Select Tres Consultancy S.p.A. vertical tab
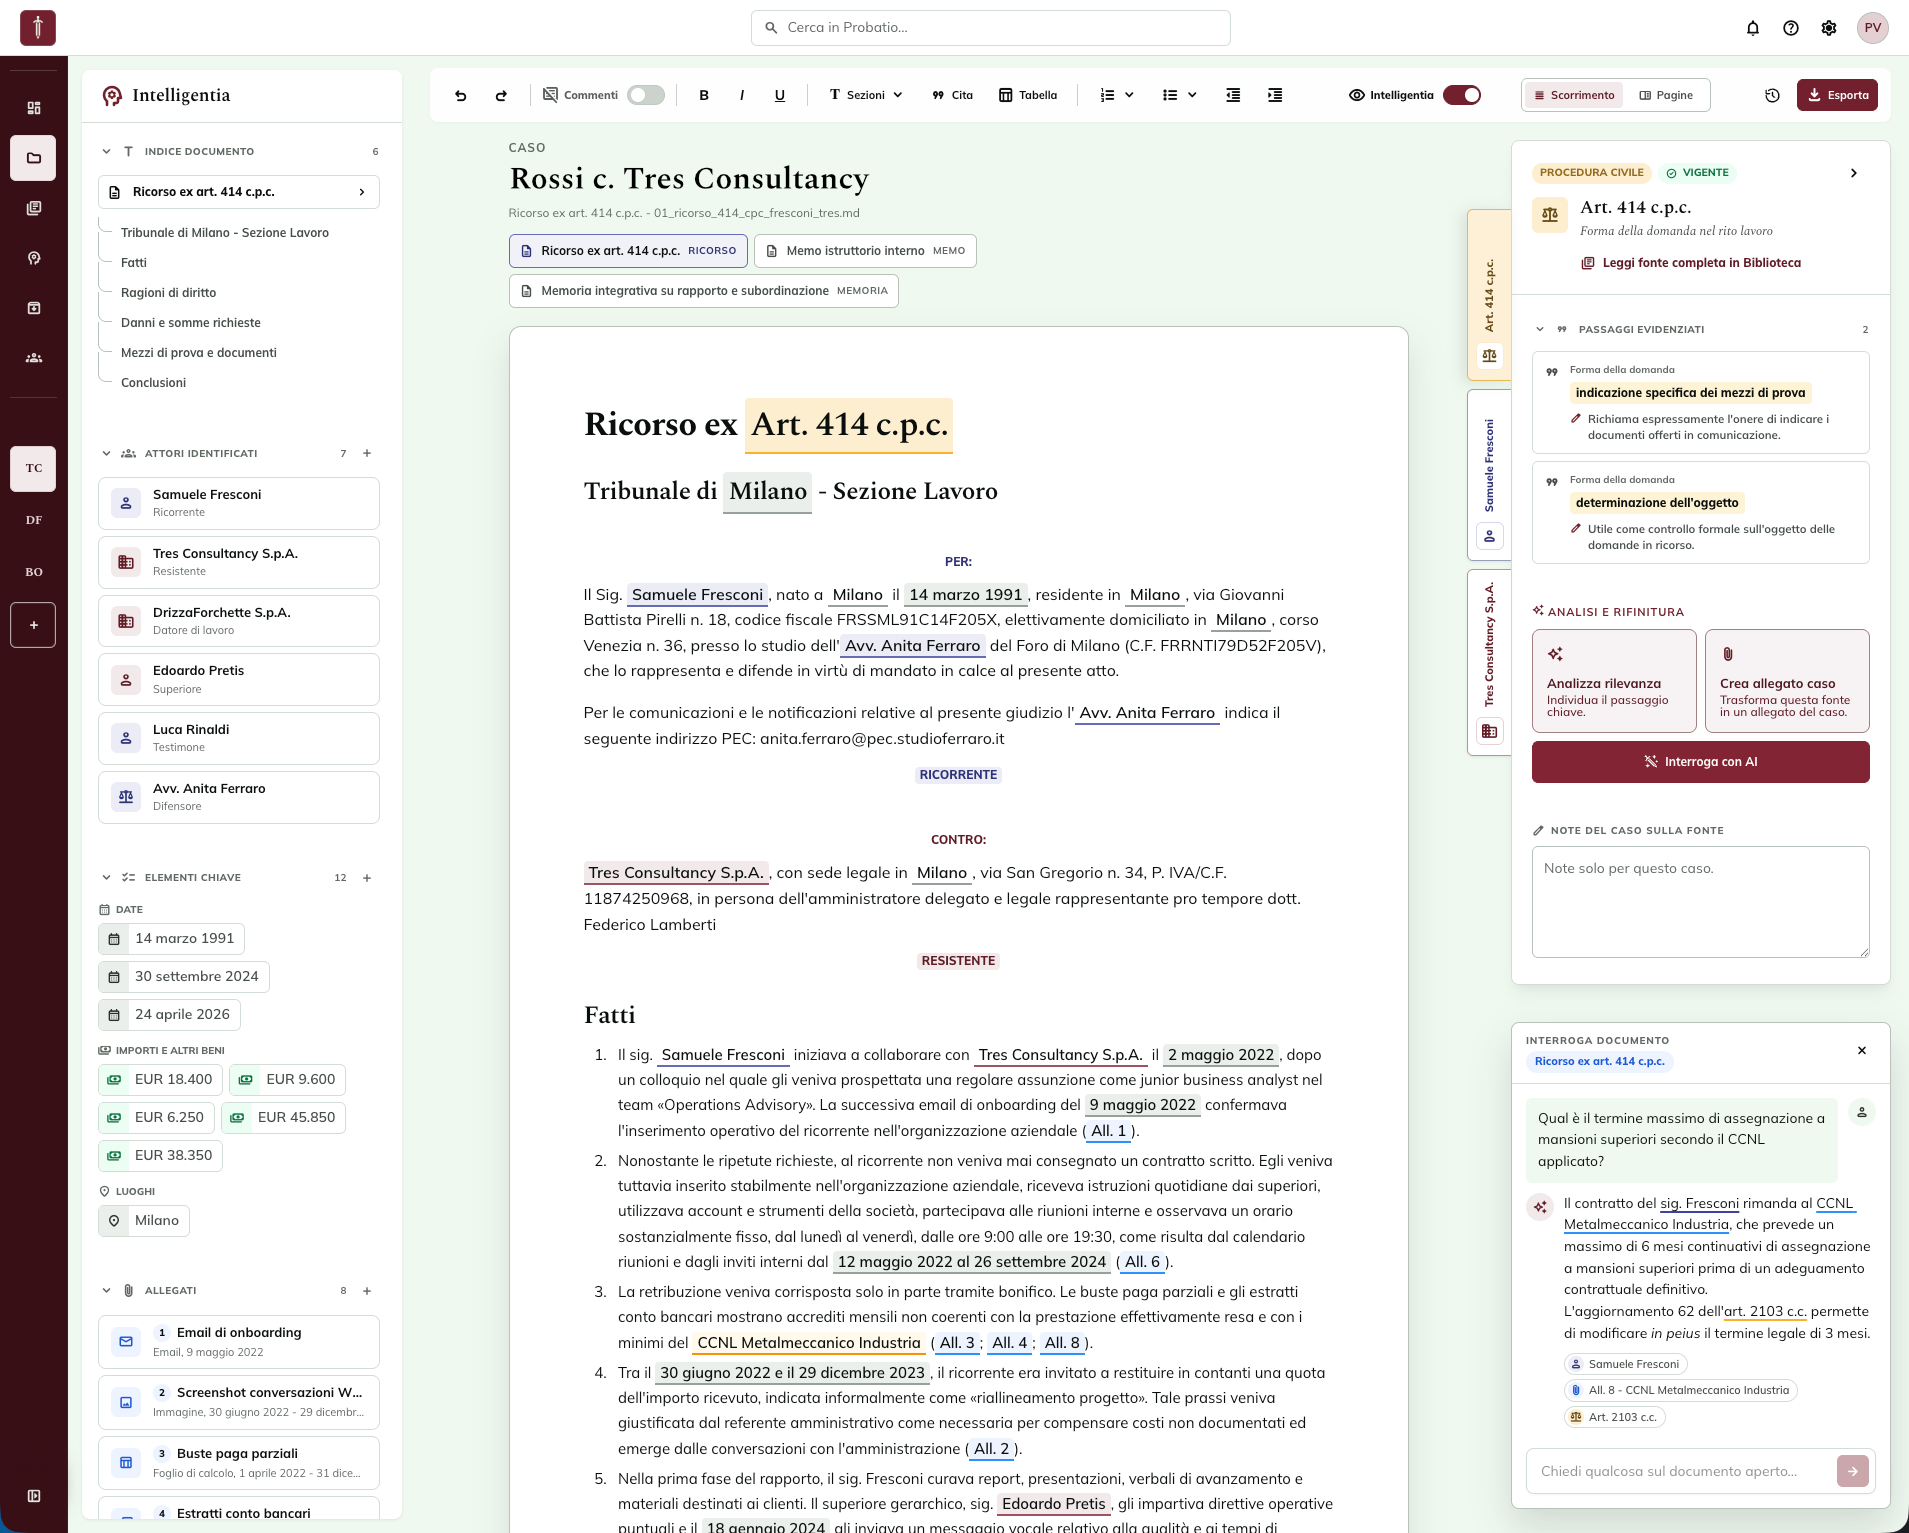The width and height of the screenshot is (1909, 1533). pyautogui.click(x=1489, y=660)
